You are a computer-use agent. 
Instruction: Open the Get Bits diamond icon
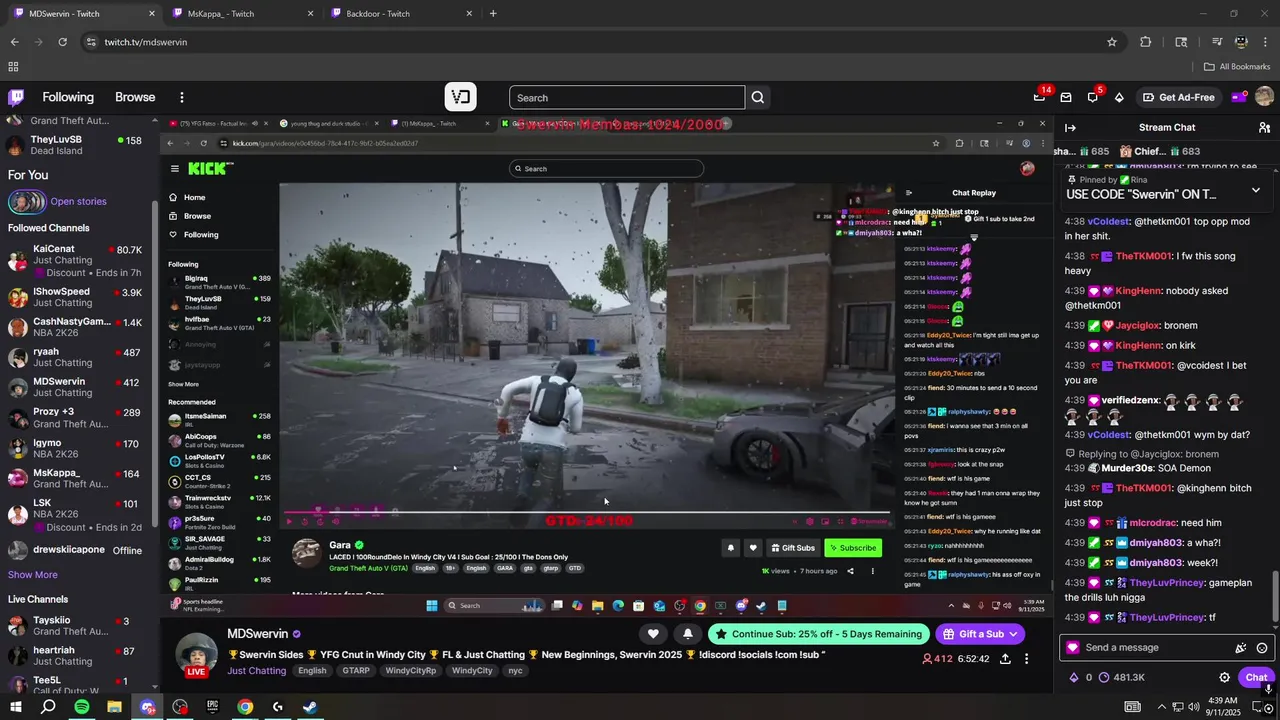[1119, 97]
